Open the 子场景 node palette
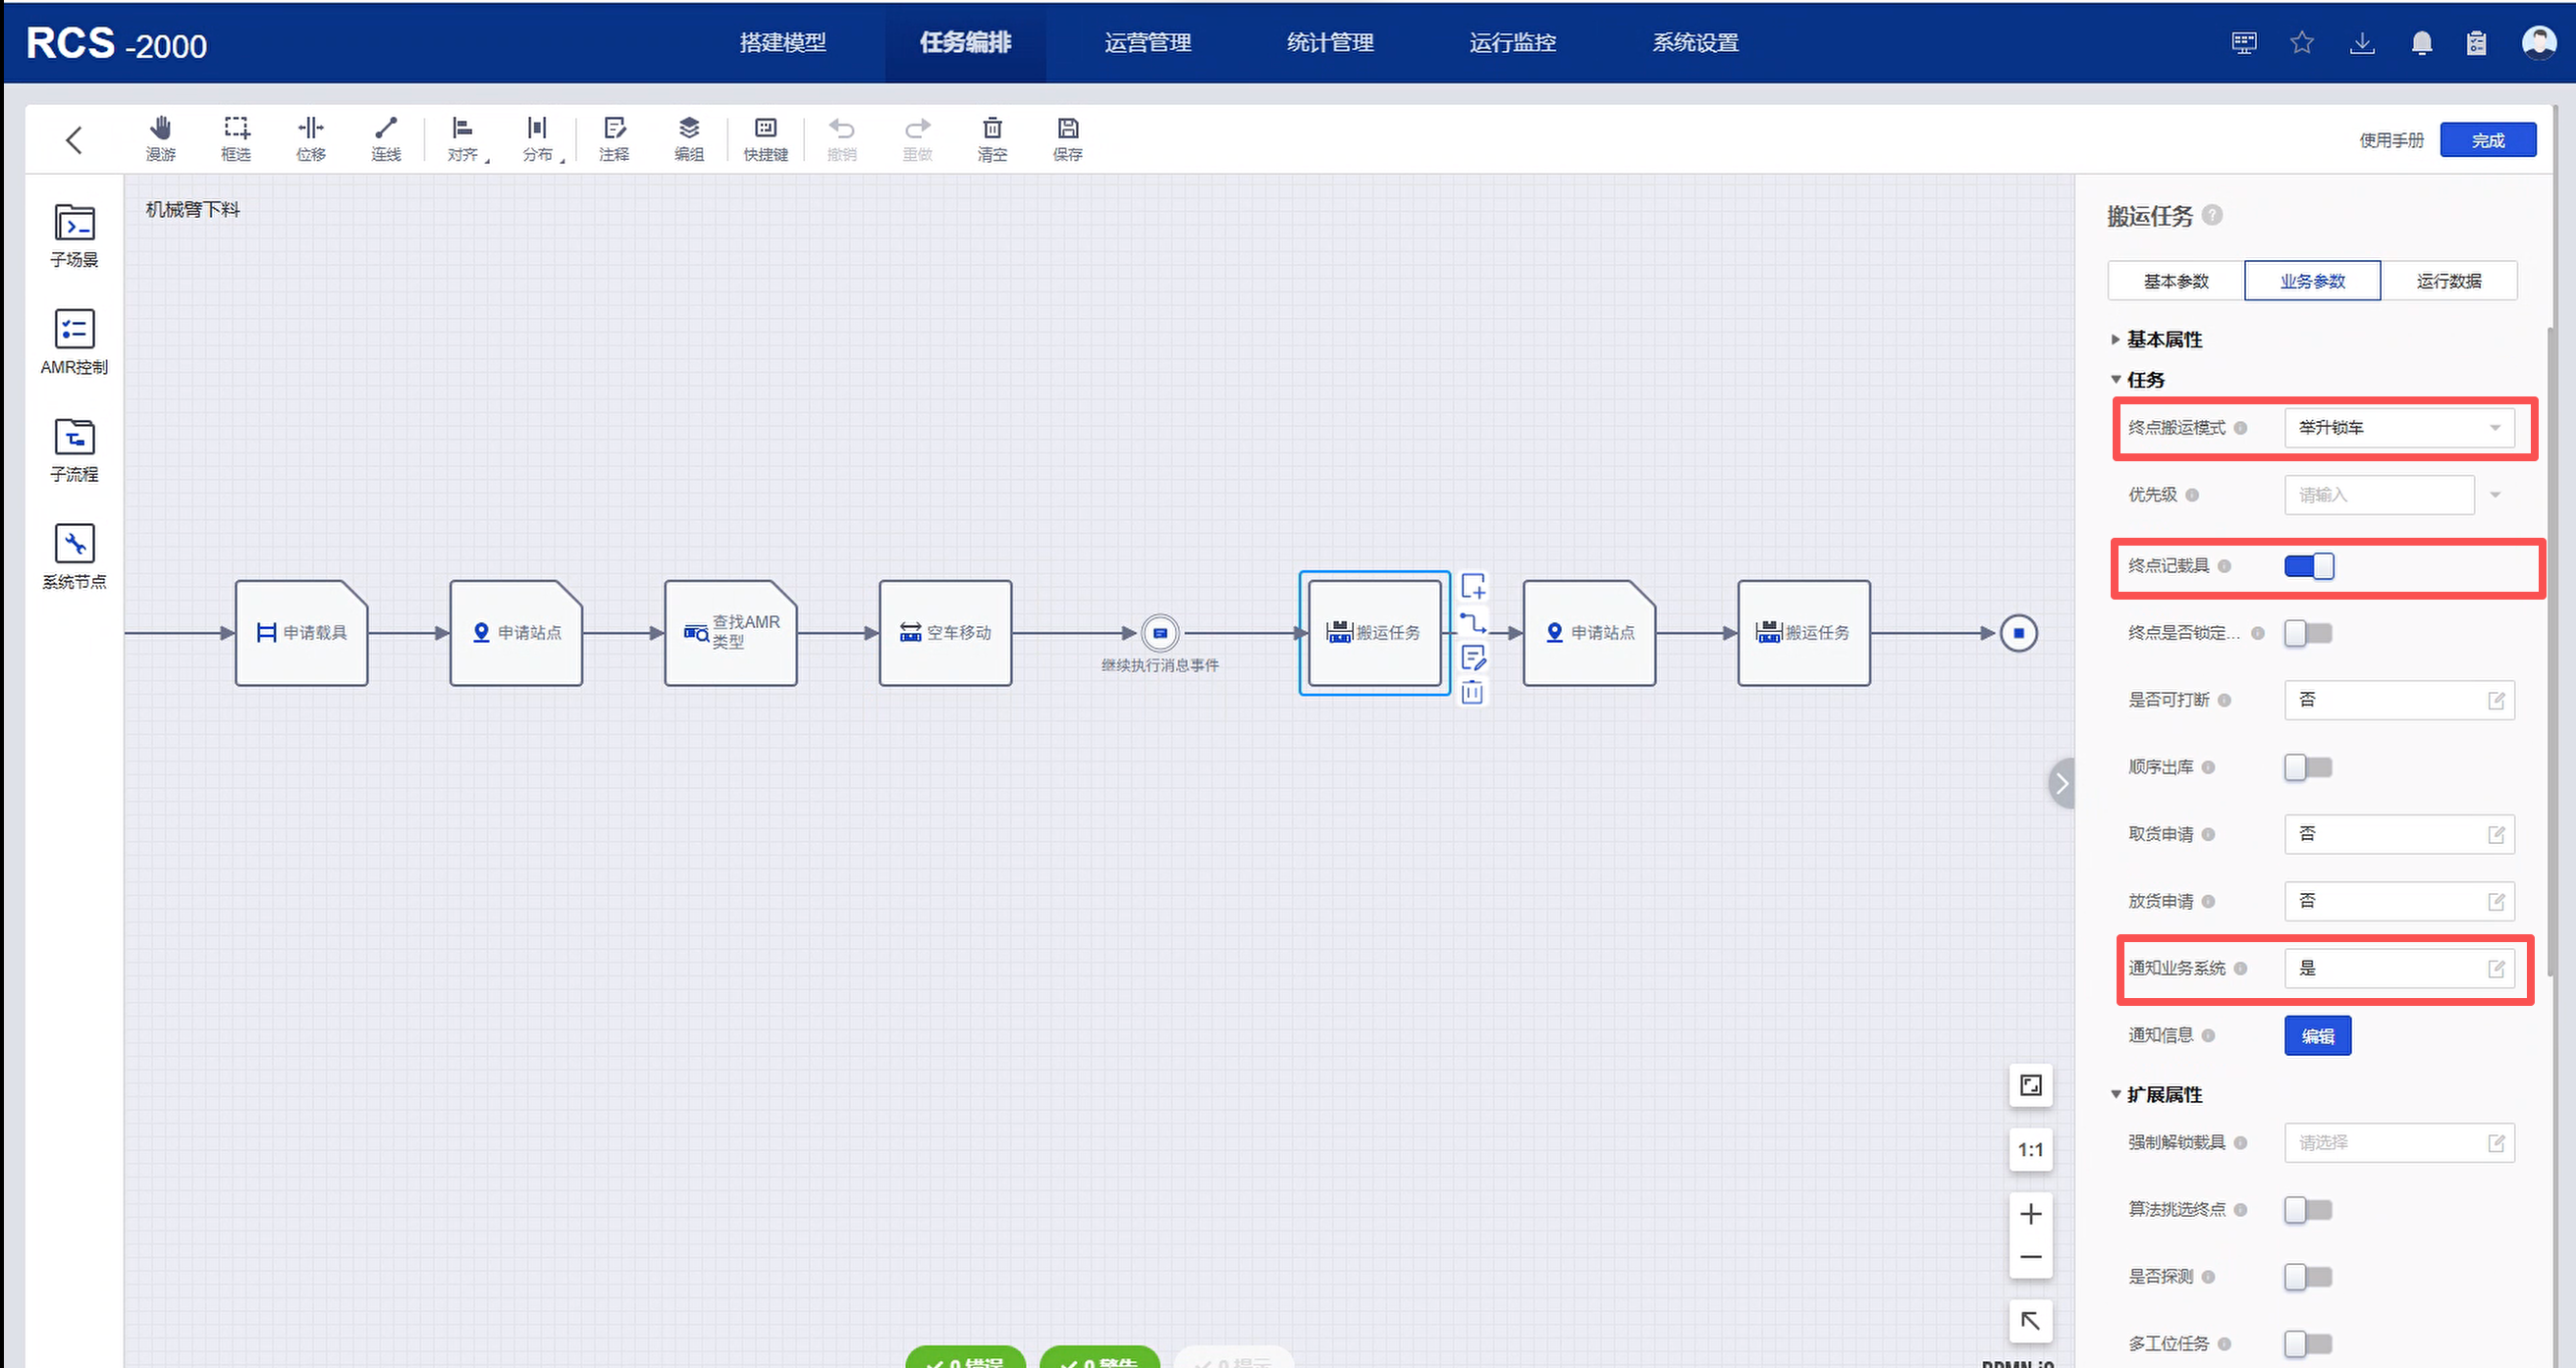This screenshot has width=2576, height=1368. point(74,236)
